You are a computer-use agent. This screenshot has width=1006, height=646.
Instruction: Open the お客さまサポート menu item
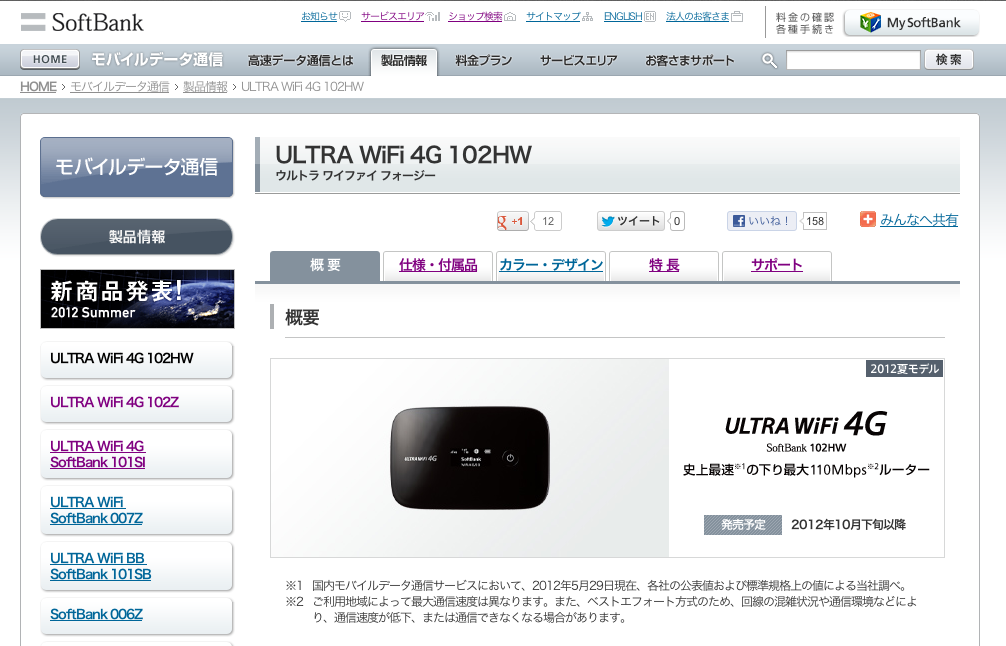[690, 60]
